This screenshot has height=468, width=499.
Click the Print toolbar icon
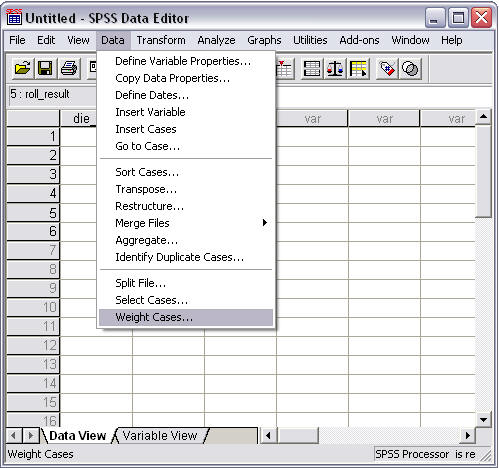pyautogui.click(x=69, y=69)
